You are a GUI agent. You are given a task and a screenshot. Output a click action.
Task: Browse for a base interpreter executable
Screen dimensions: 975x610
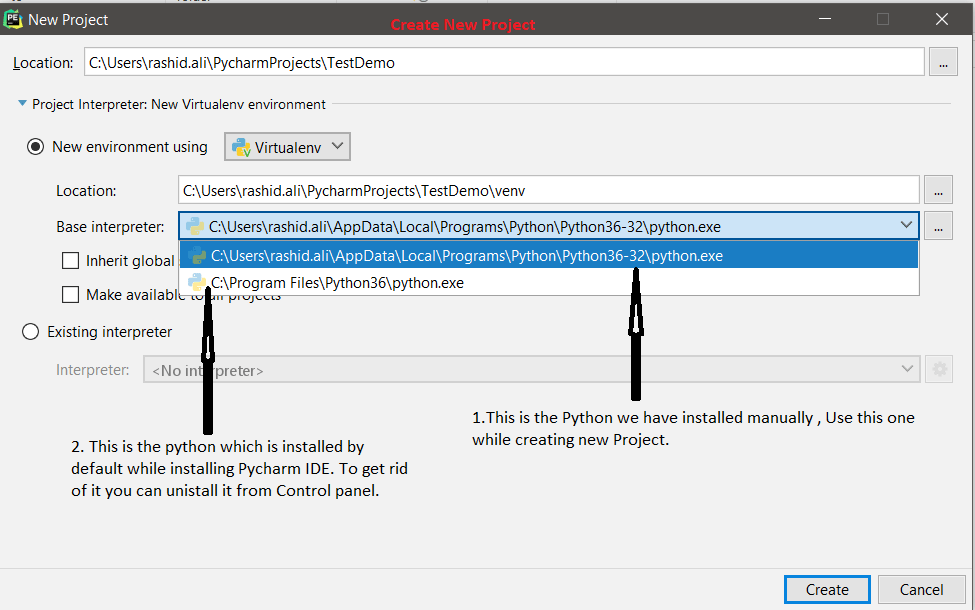(x=938, y=226)
